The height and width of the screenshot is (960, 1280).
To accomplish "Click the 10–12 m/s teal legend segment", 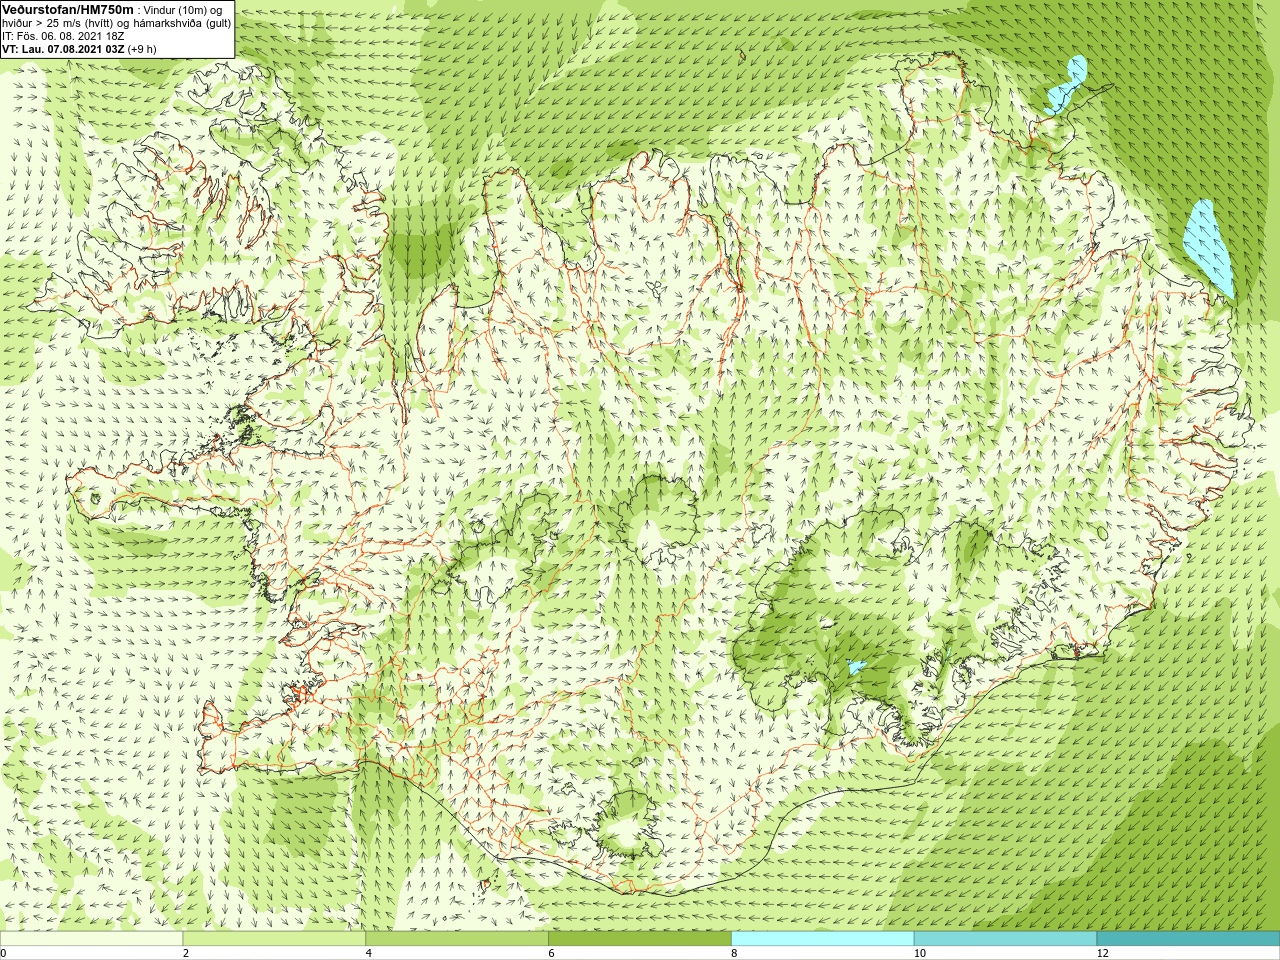I will pos(1005,938).
